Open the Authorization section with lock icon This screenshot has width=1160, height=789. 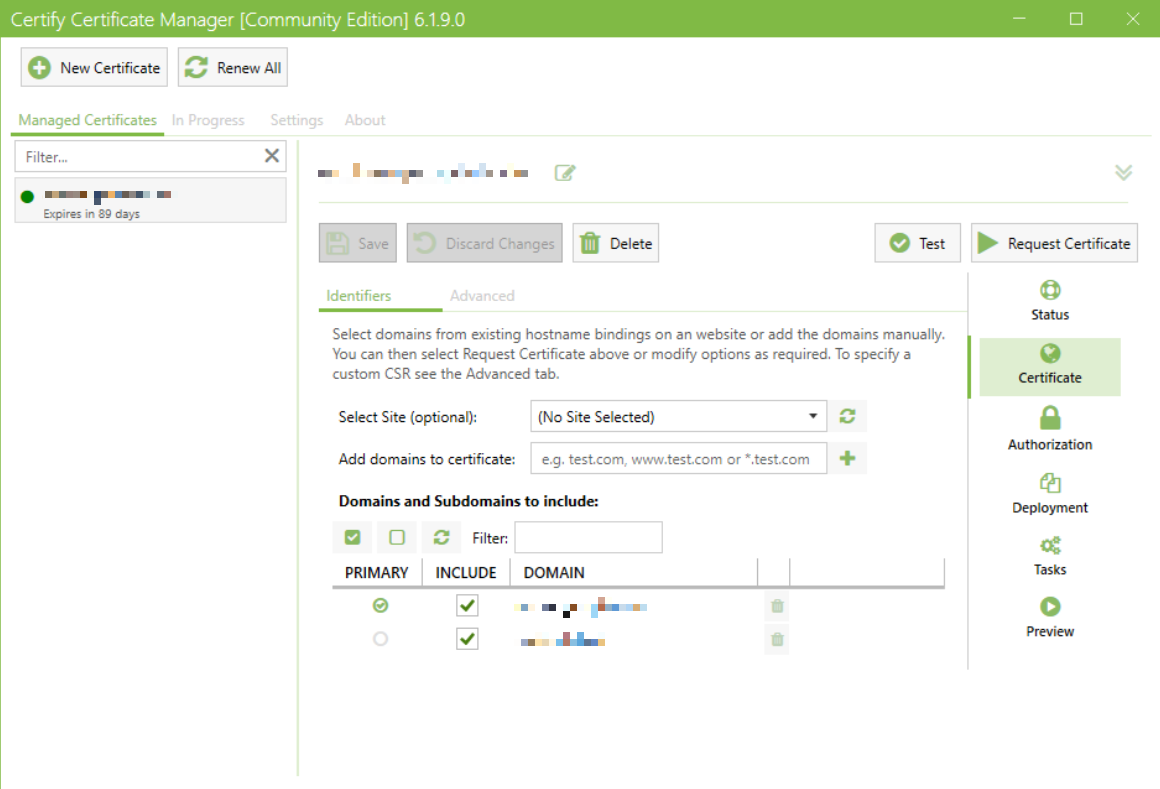pyautogui.click(x=1050, y=427)
